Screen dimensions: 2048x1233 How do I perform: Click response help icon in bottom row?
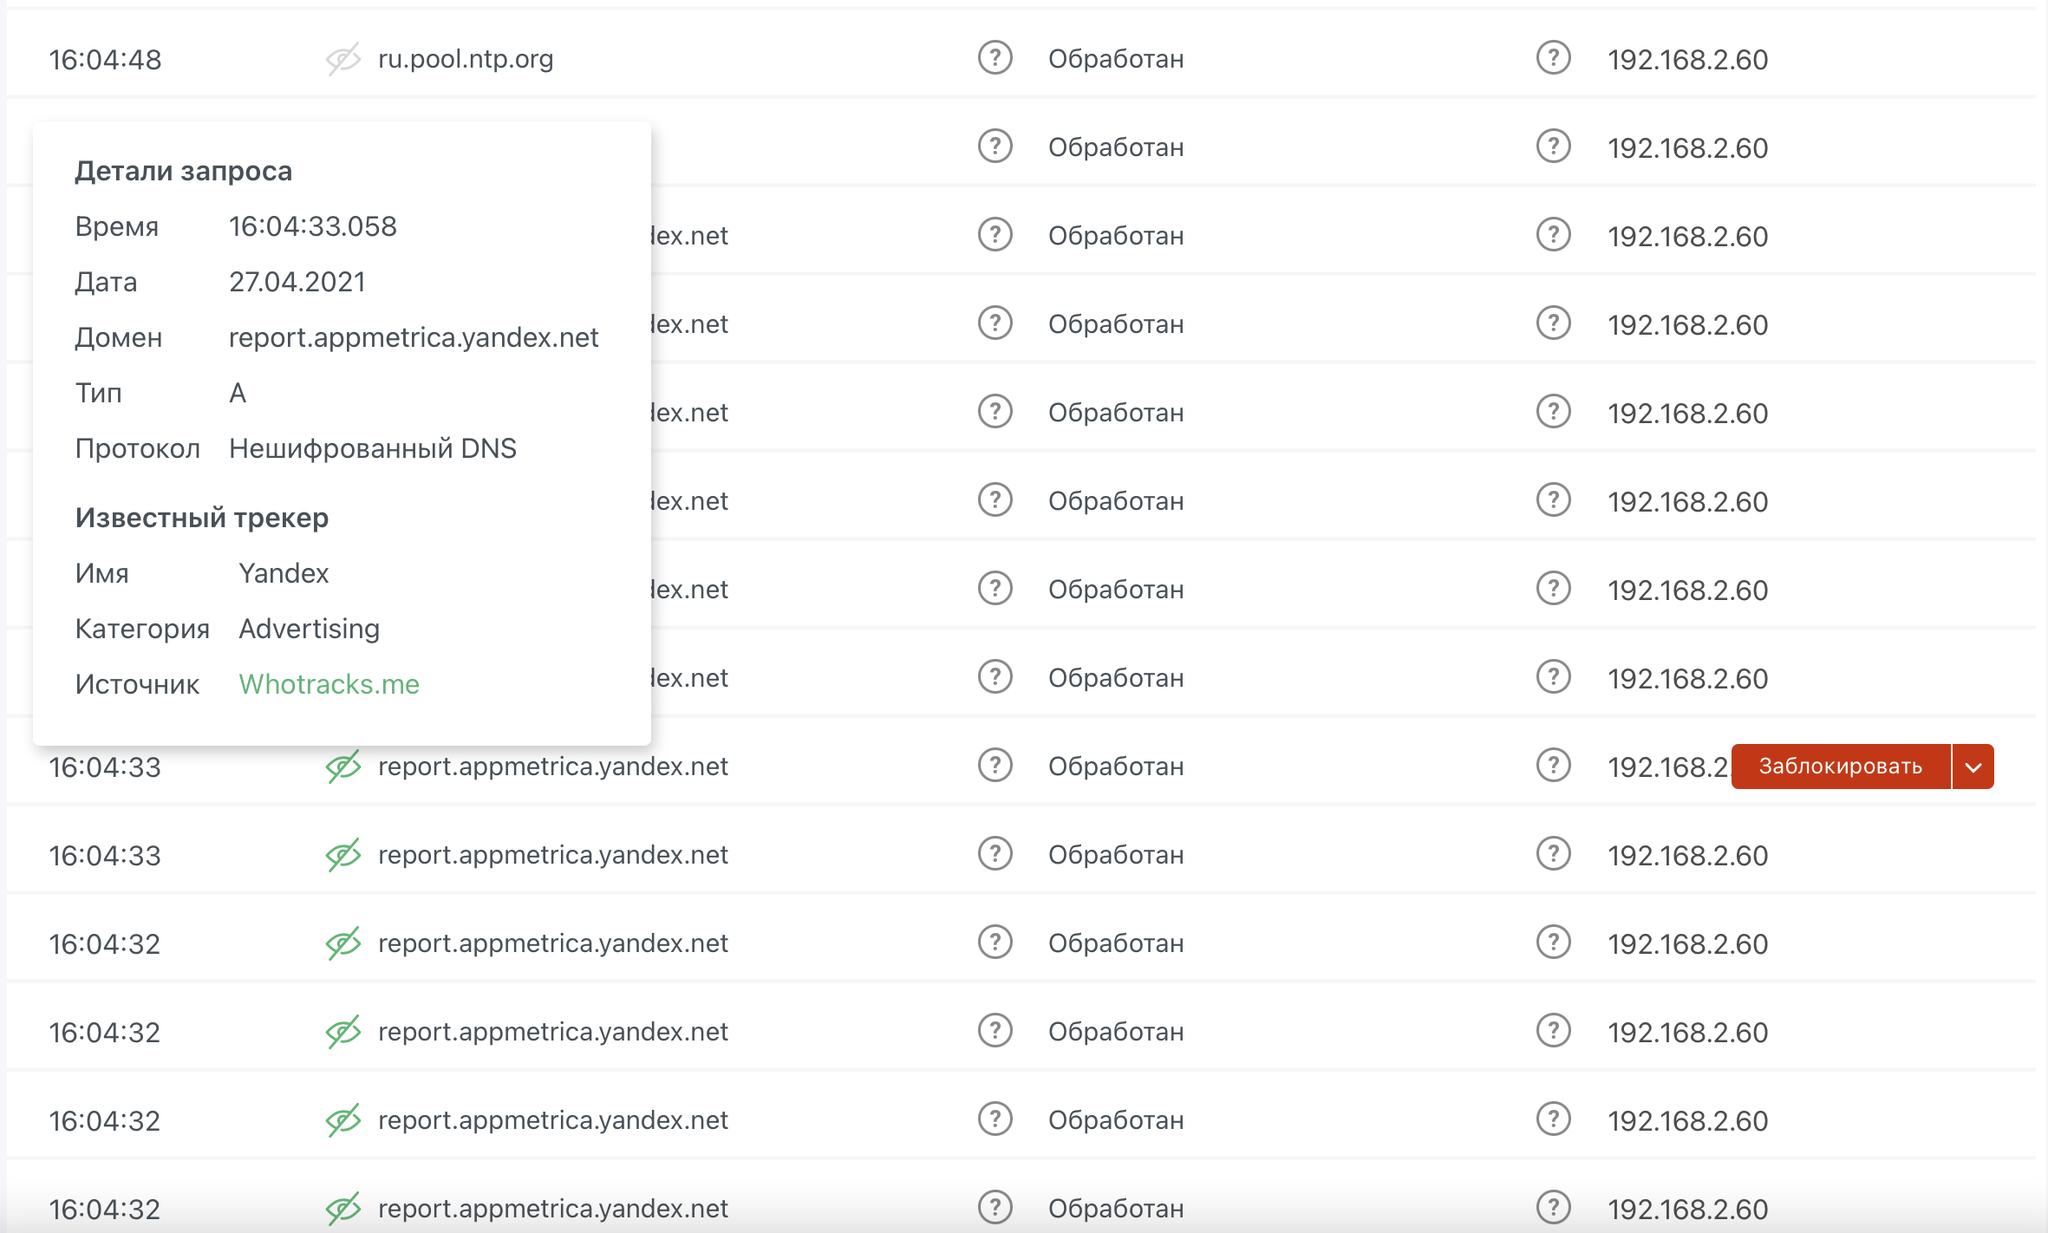click(x=995, y=1208)
